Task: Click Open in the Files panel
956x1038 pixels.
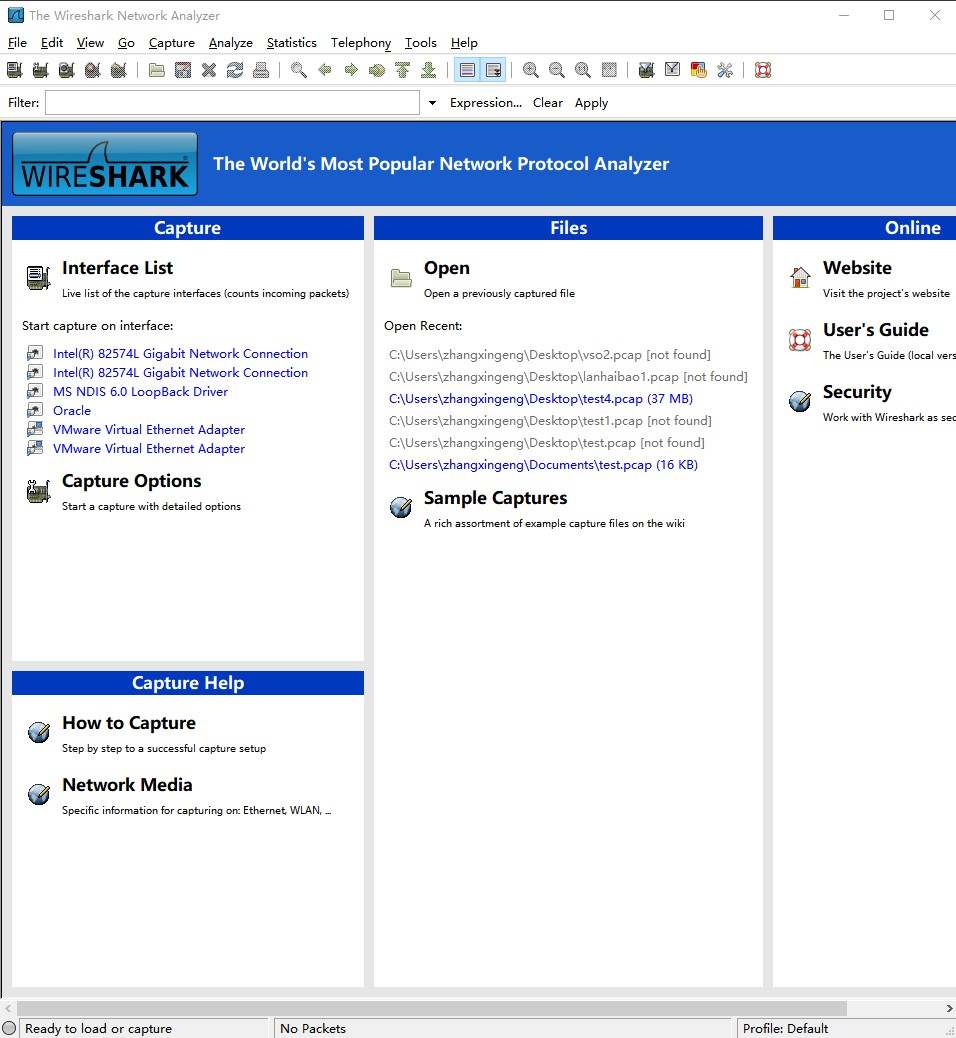Action: point(447,267)
